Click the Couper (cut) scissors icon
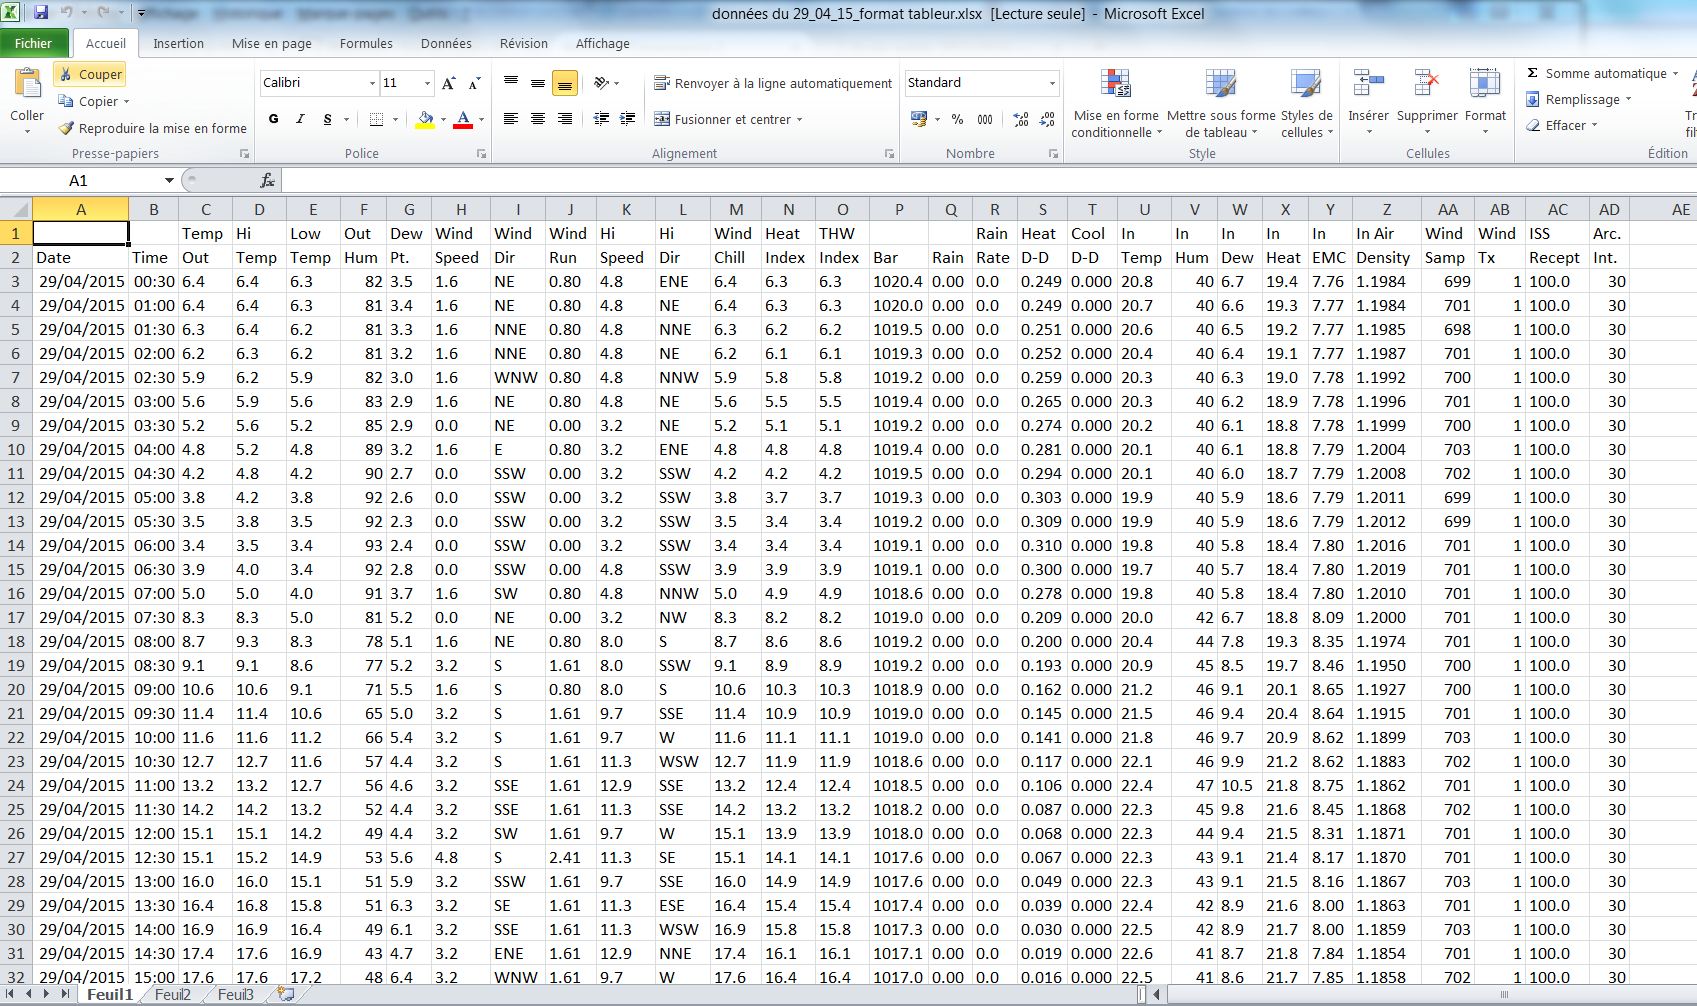Image resolution: width=1697 pixels, height=1006 pixels. pyautogui.click(x=66, y=74)
